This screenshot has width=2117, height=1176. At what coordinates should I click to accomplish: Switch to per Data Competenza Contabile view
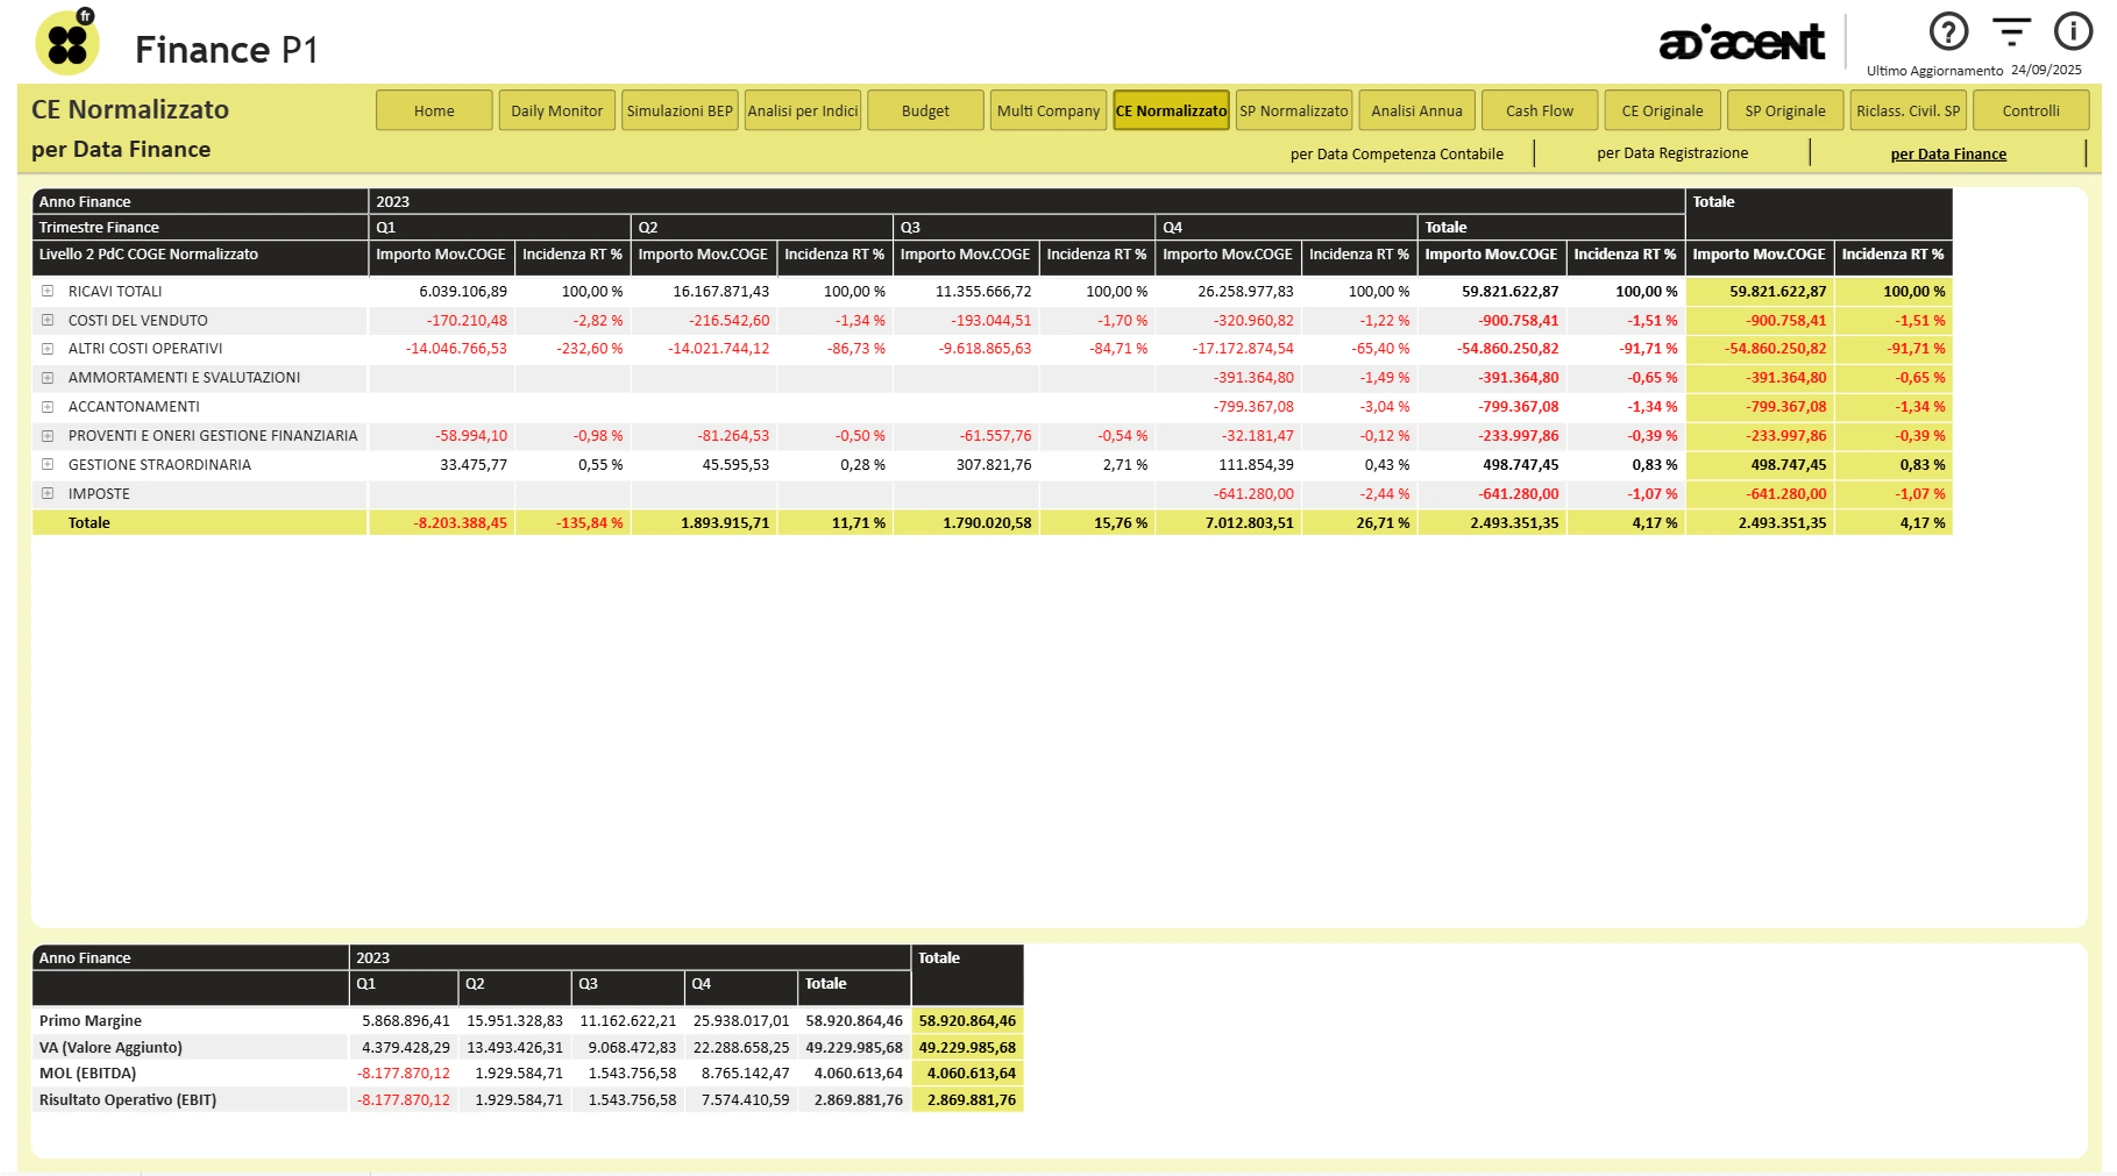click(x=1396, y=154)
